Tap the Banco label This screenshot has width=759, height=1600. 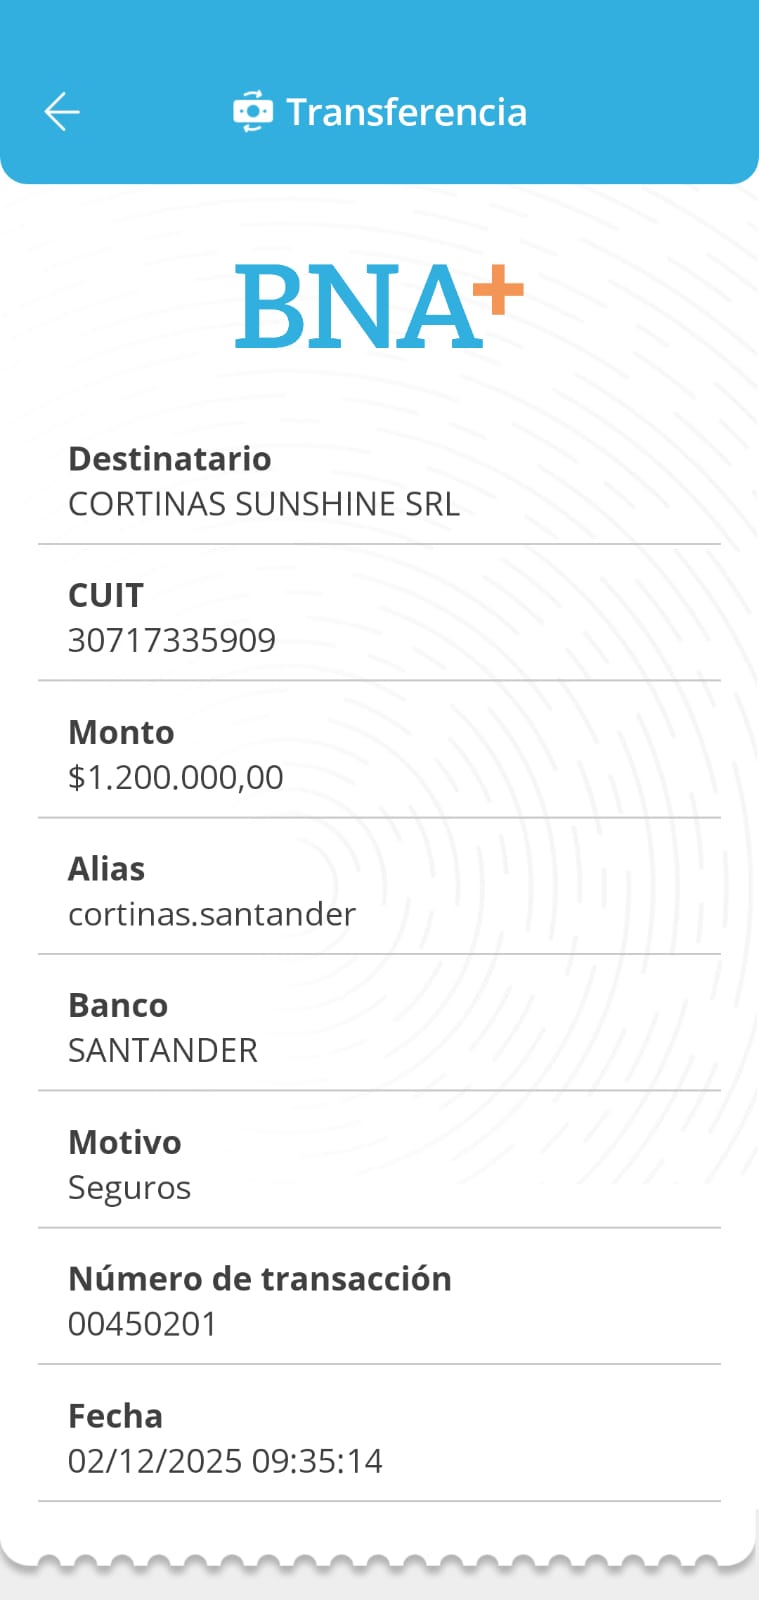click(x=118, y=1005)
